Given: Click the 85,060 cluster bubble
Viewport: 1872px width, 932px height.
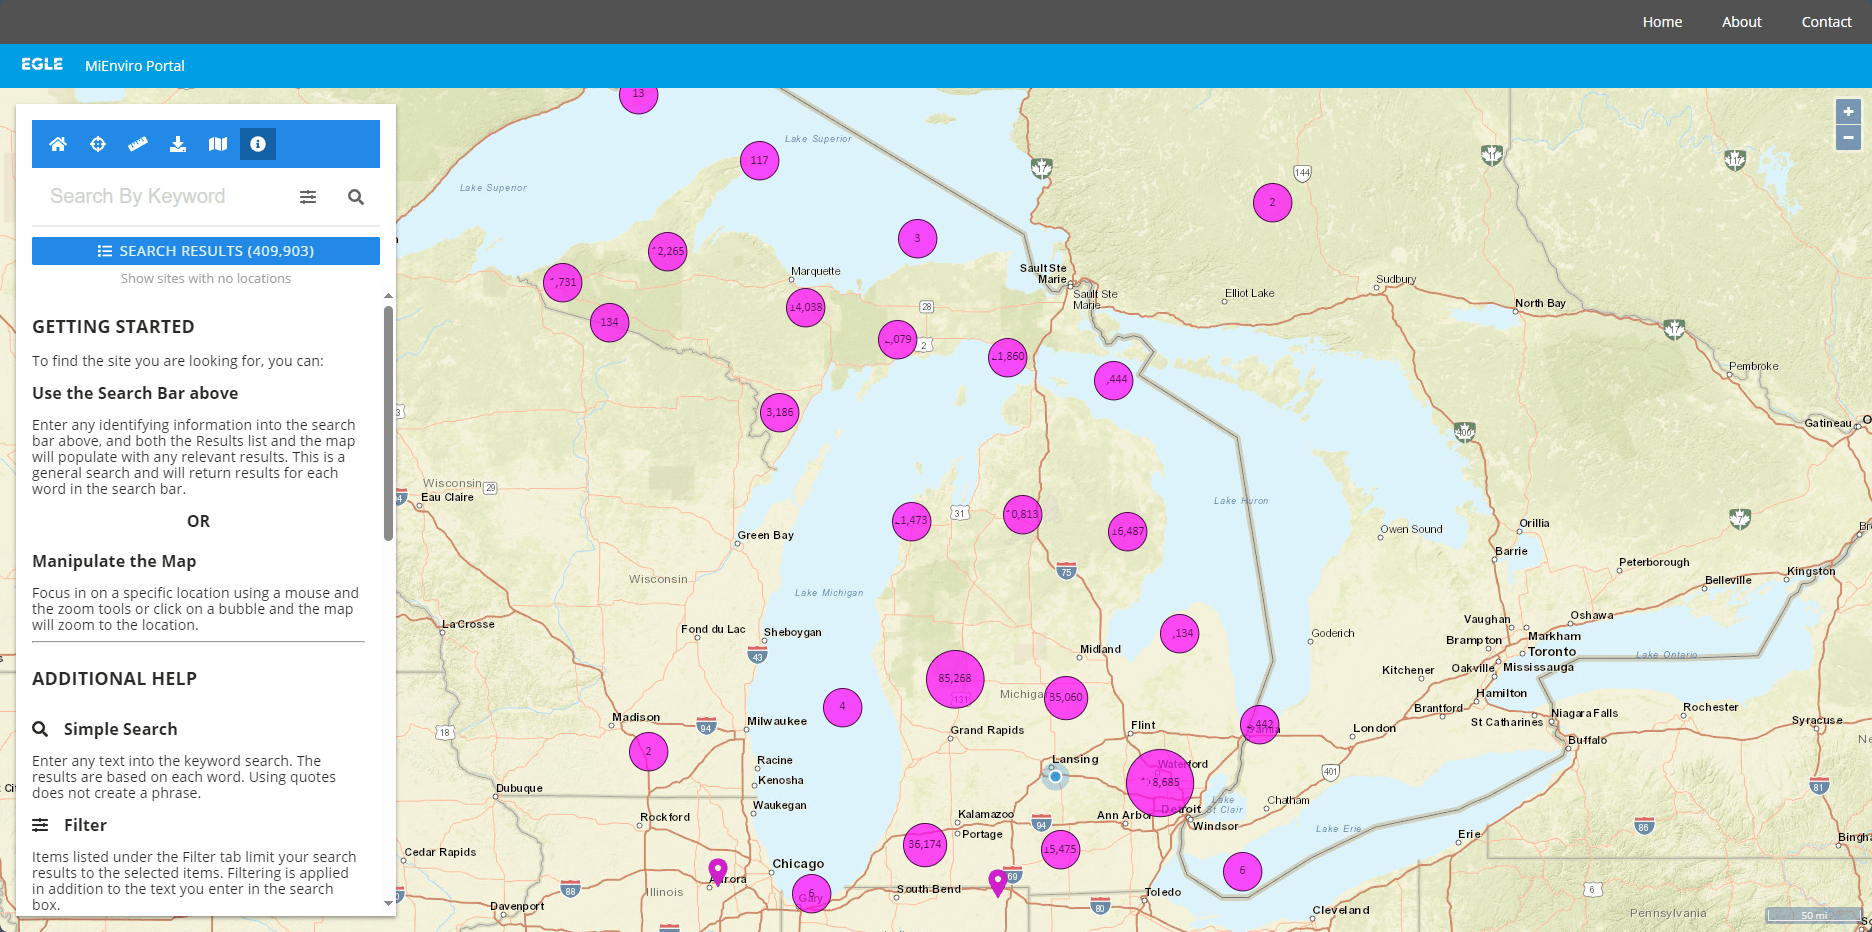Looking at the screenshot, I should pos(1066,698).
